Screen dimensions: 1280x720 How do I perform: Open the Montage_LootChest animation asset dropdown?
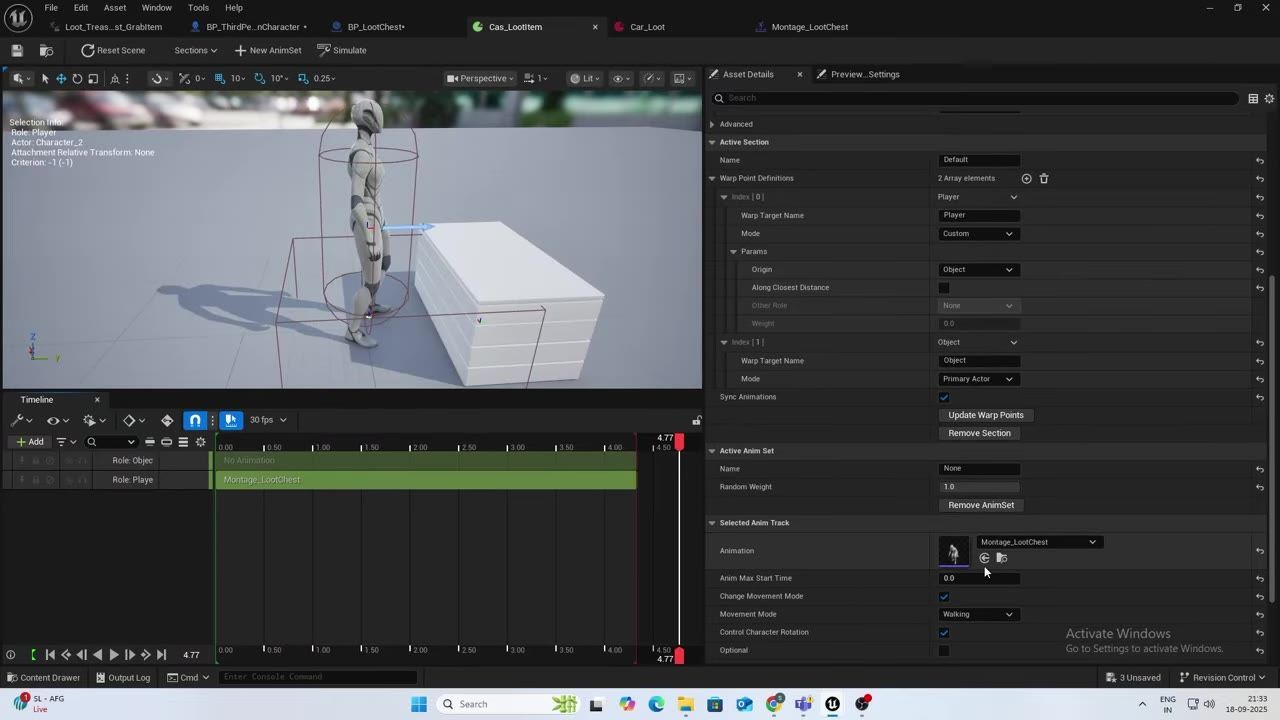tap(1038, 542)
